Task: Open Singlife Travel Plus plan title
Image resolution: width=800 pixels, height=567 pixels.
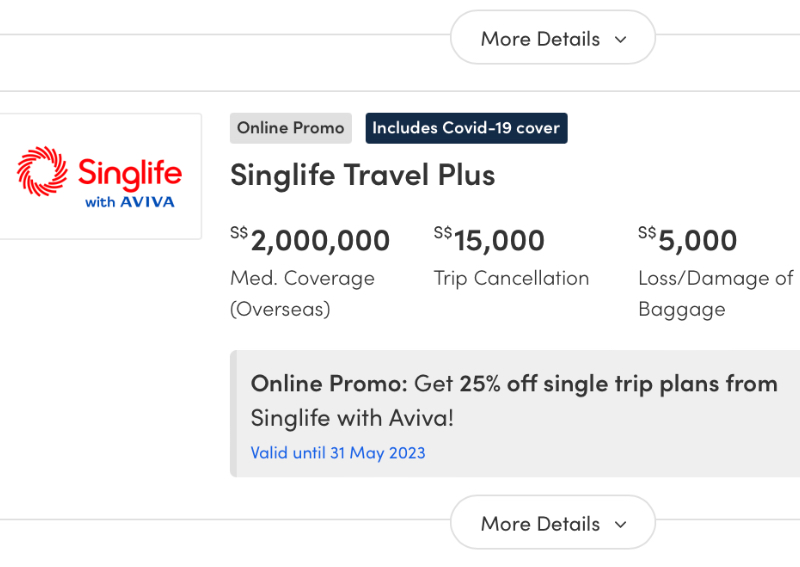Action: click(362, 175)
